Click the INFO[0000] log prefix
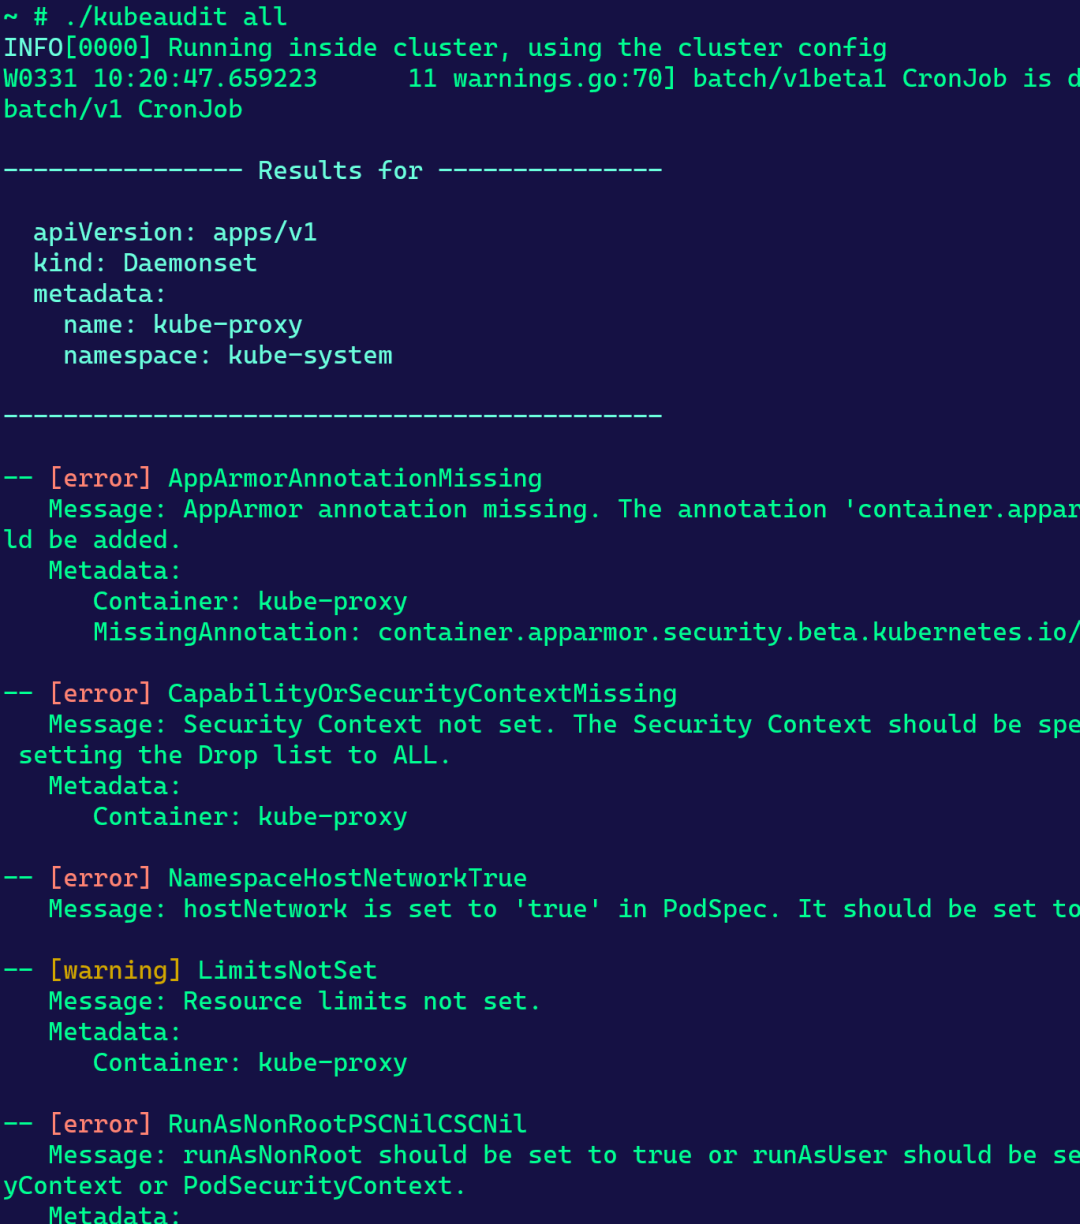The height and width of the screenshot is (1224, 1080). coord(78,48)
